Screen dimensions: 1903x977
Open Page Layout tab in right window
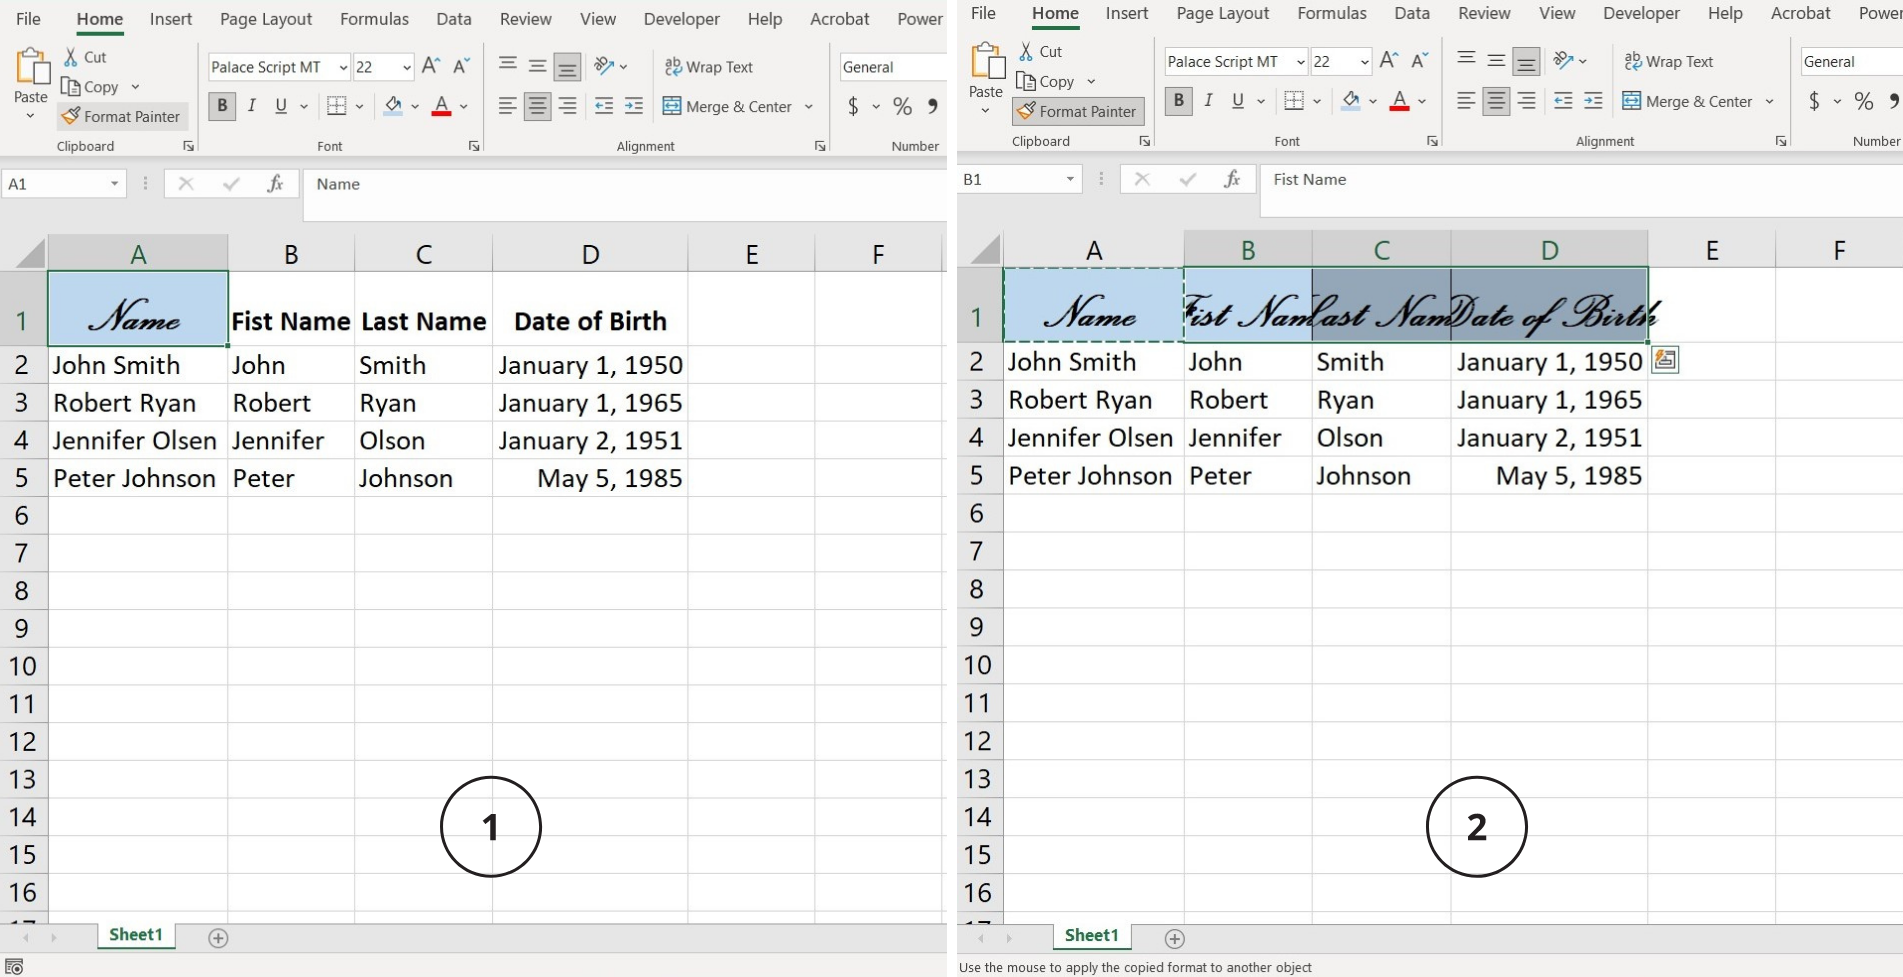pyautogui.click(x=1222, y=13)
